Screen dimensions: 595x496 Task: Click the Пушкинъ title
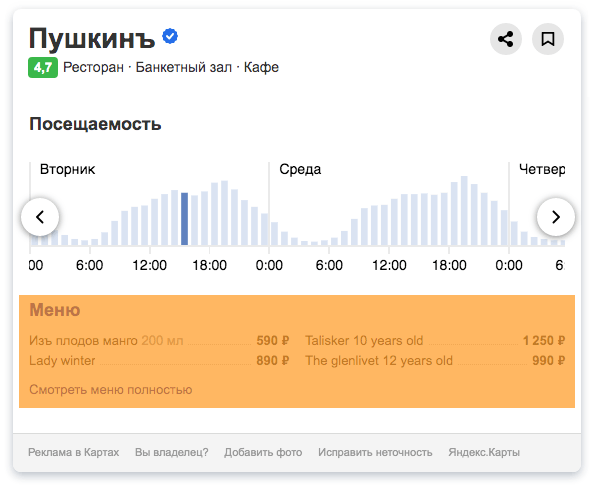[92, 38]
